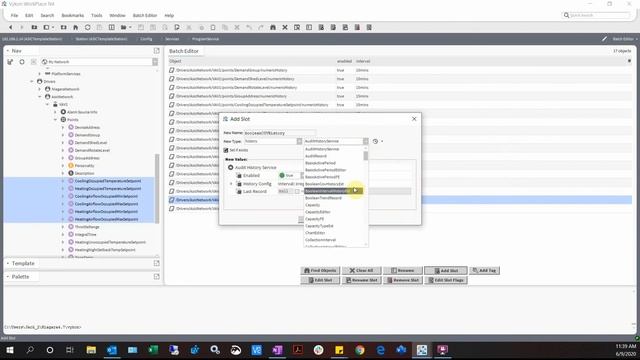Click the Clear All button
The image size is (640, 360).
pos(362,270)
